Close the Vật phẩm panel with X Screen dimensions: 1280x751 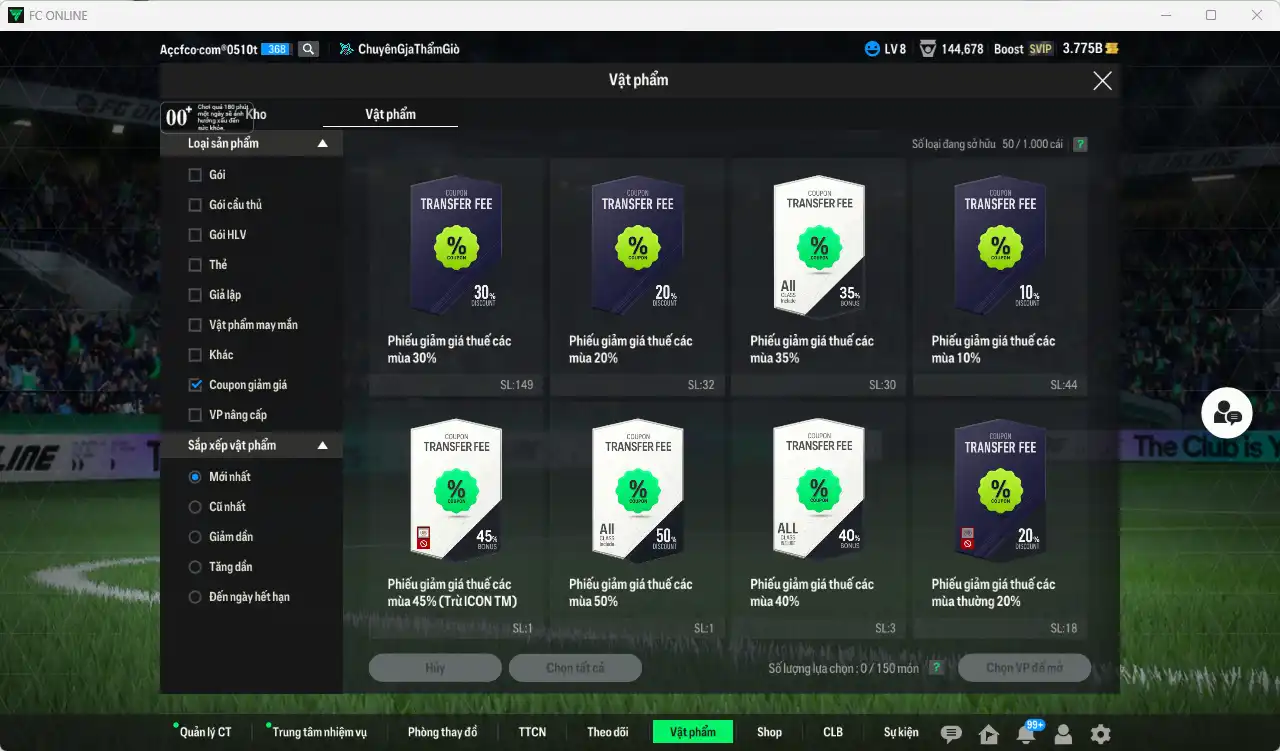[1102, 81]
